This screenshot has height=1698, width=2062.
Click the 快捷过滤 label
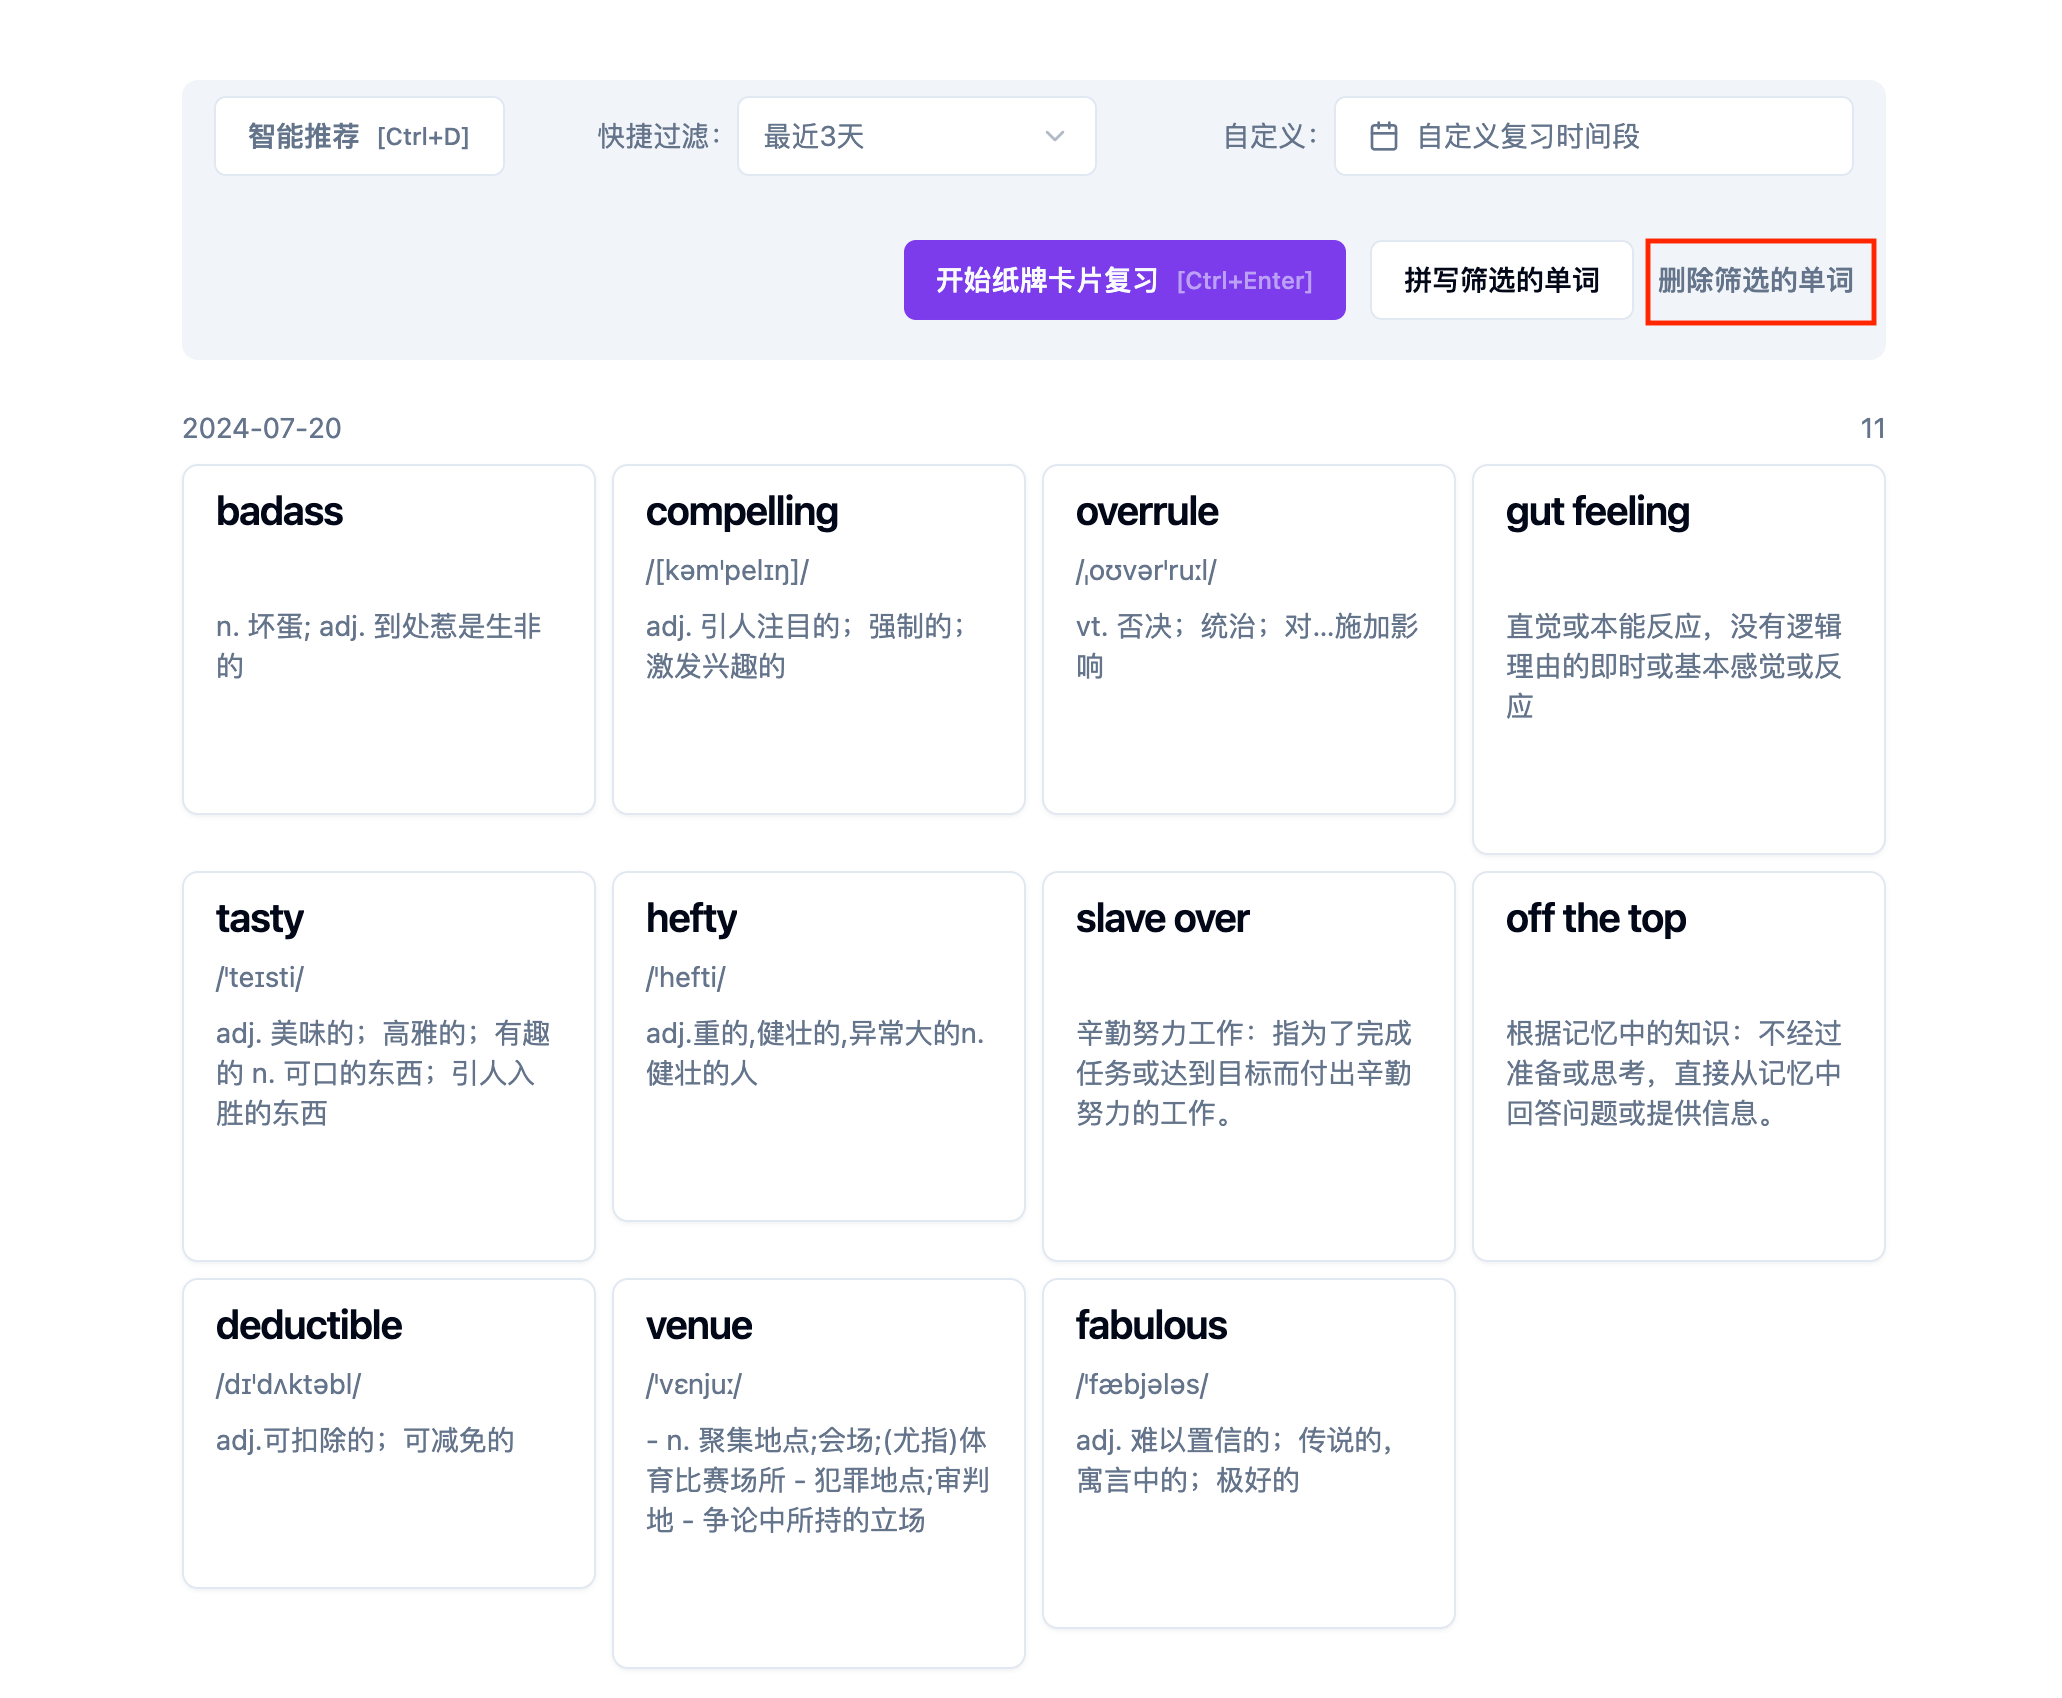(x=659, y=136)
